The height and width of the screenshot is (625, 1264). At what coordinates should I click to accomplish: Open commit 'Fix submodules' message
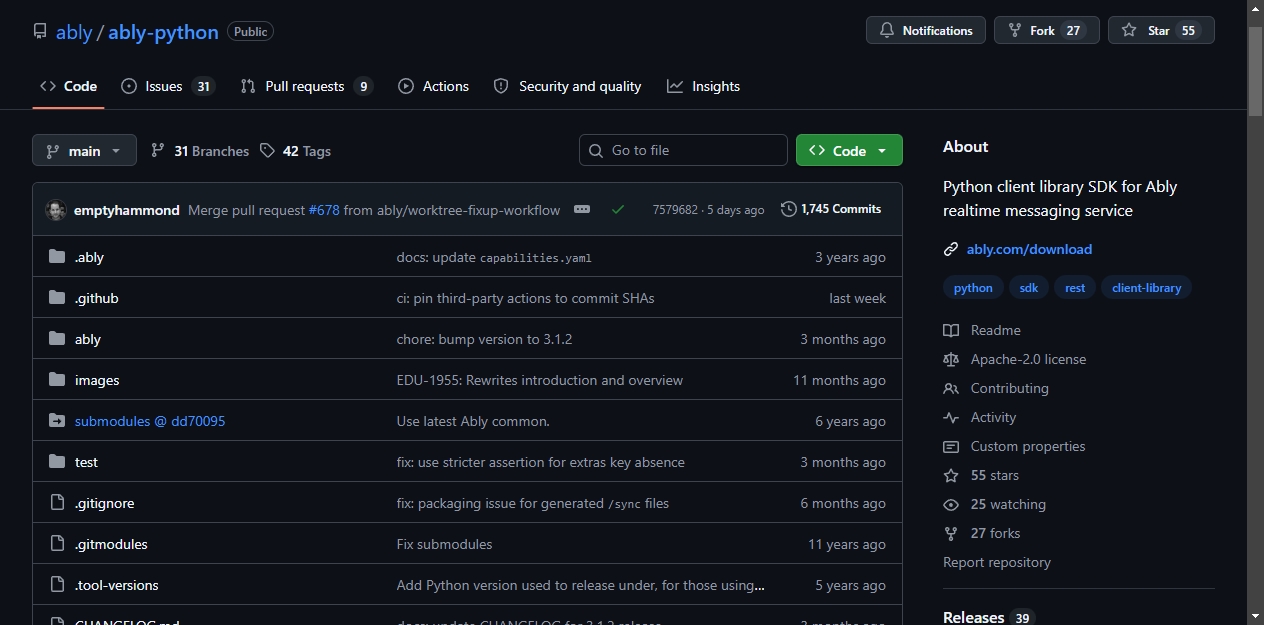[x=444, y=544]
